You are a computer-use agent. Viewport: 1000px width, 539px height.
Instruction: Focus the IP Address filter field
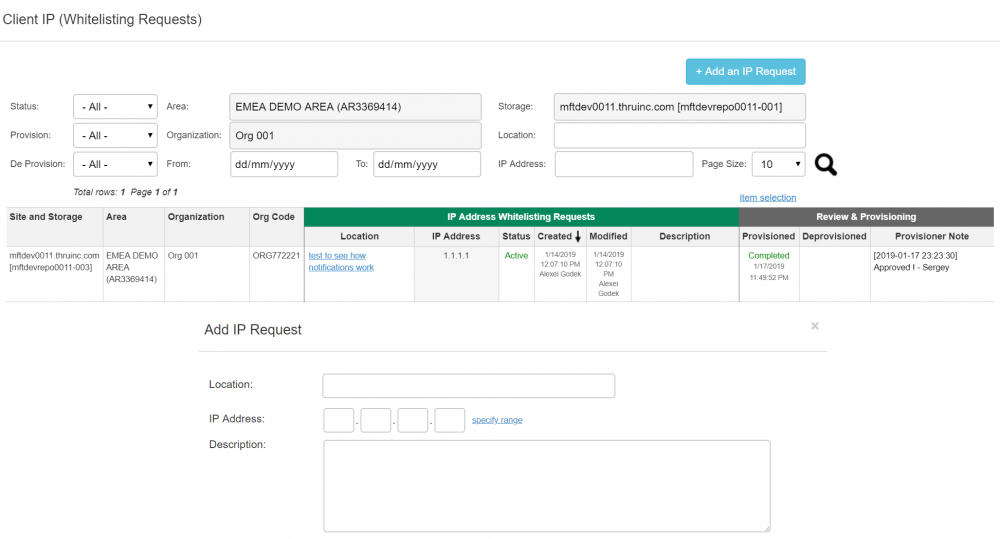click(623, 164)
